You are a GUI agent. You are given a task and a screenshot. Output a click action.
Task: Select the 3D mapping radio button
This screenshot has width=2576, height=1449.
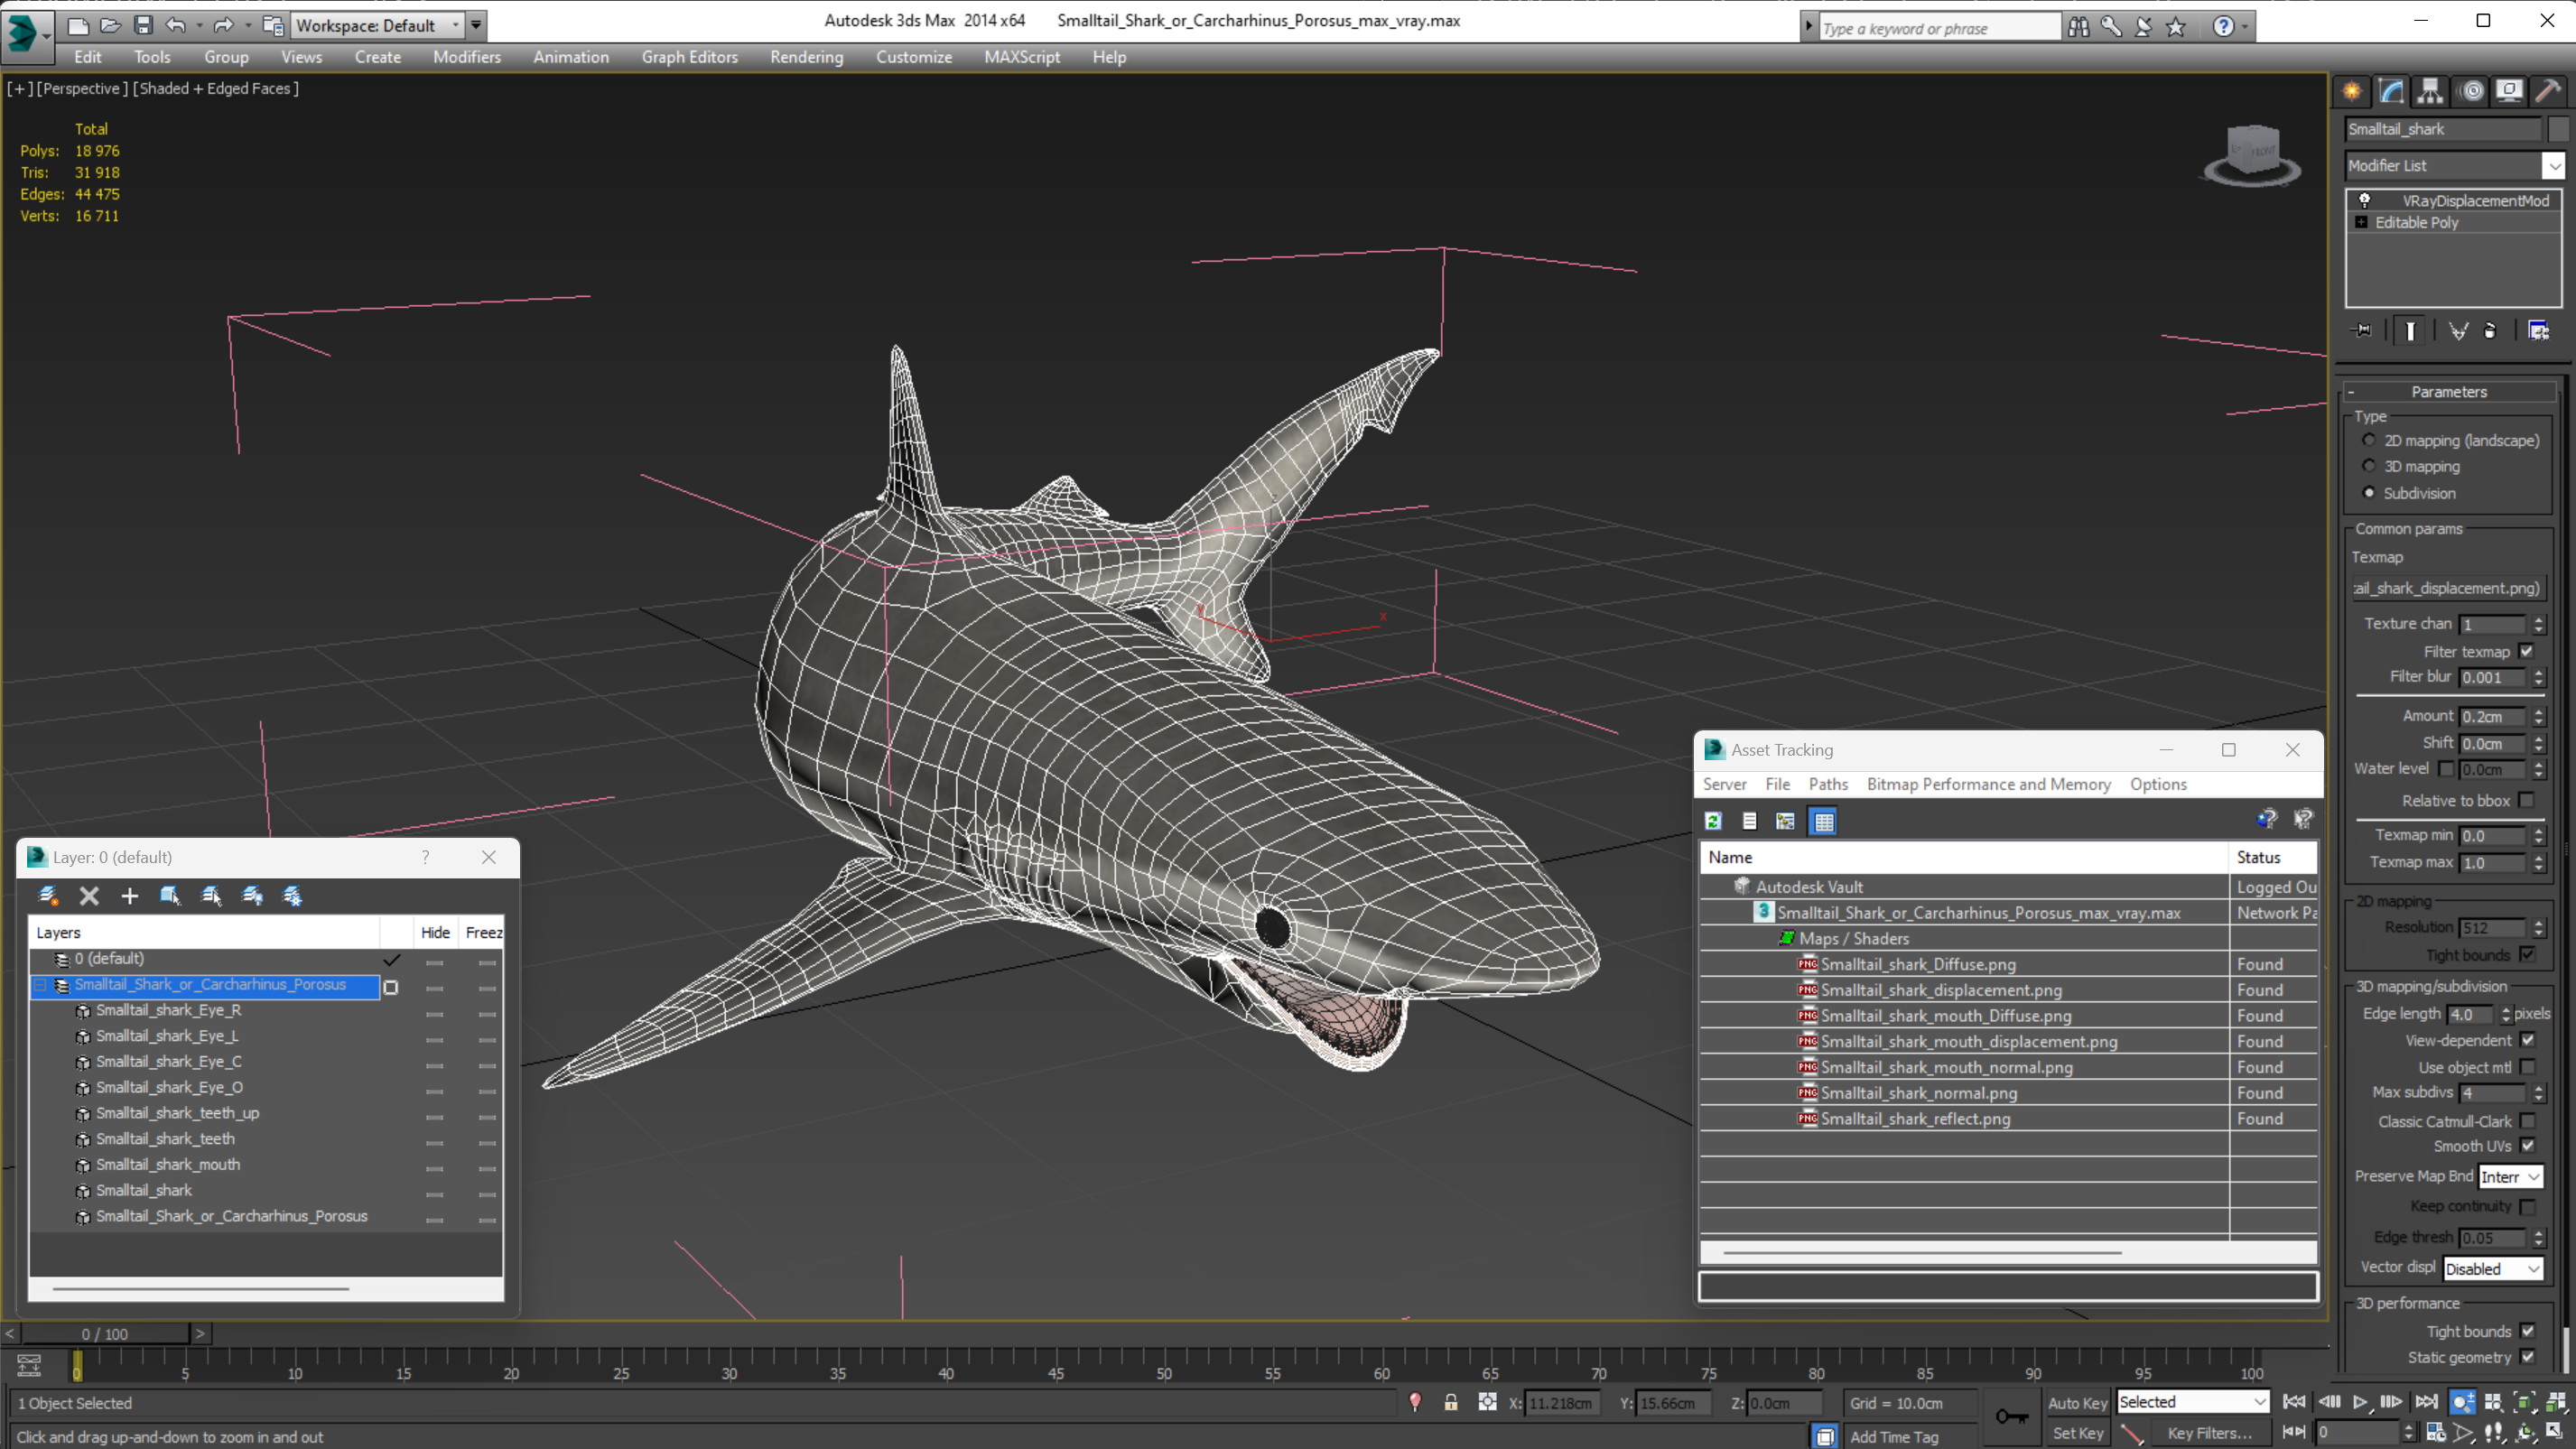[2369, 465]
